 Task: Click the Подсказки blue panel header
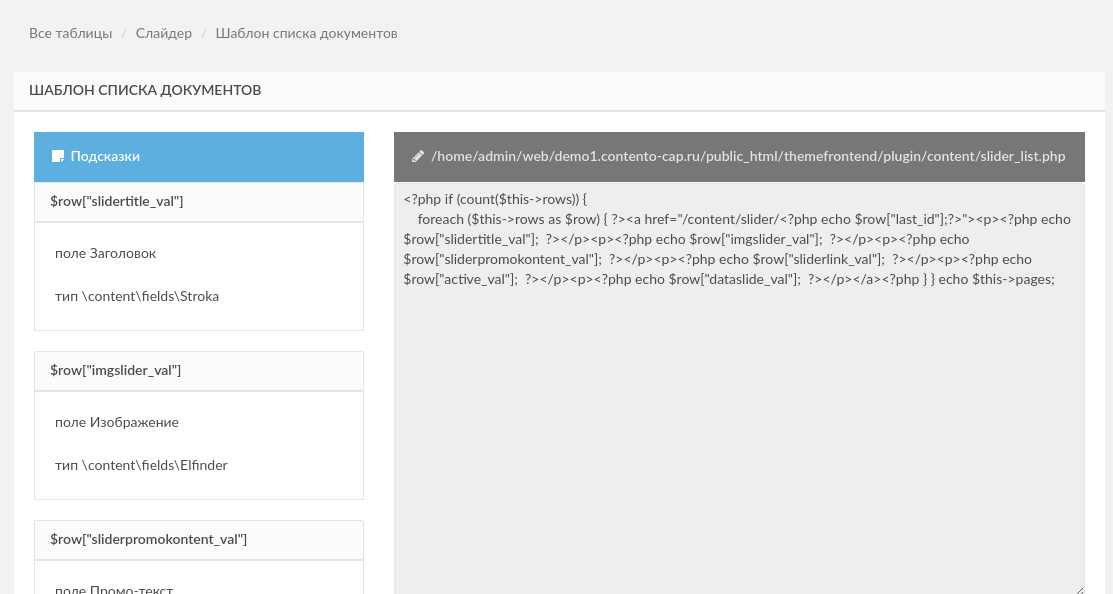coord(199,157)
